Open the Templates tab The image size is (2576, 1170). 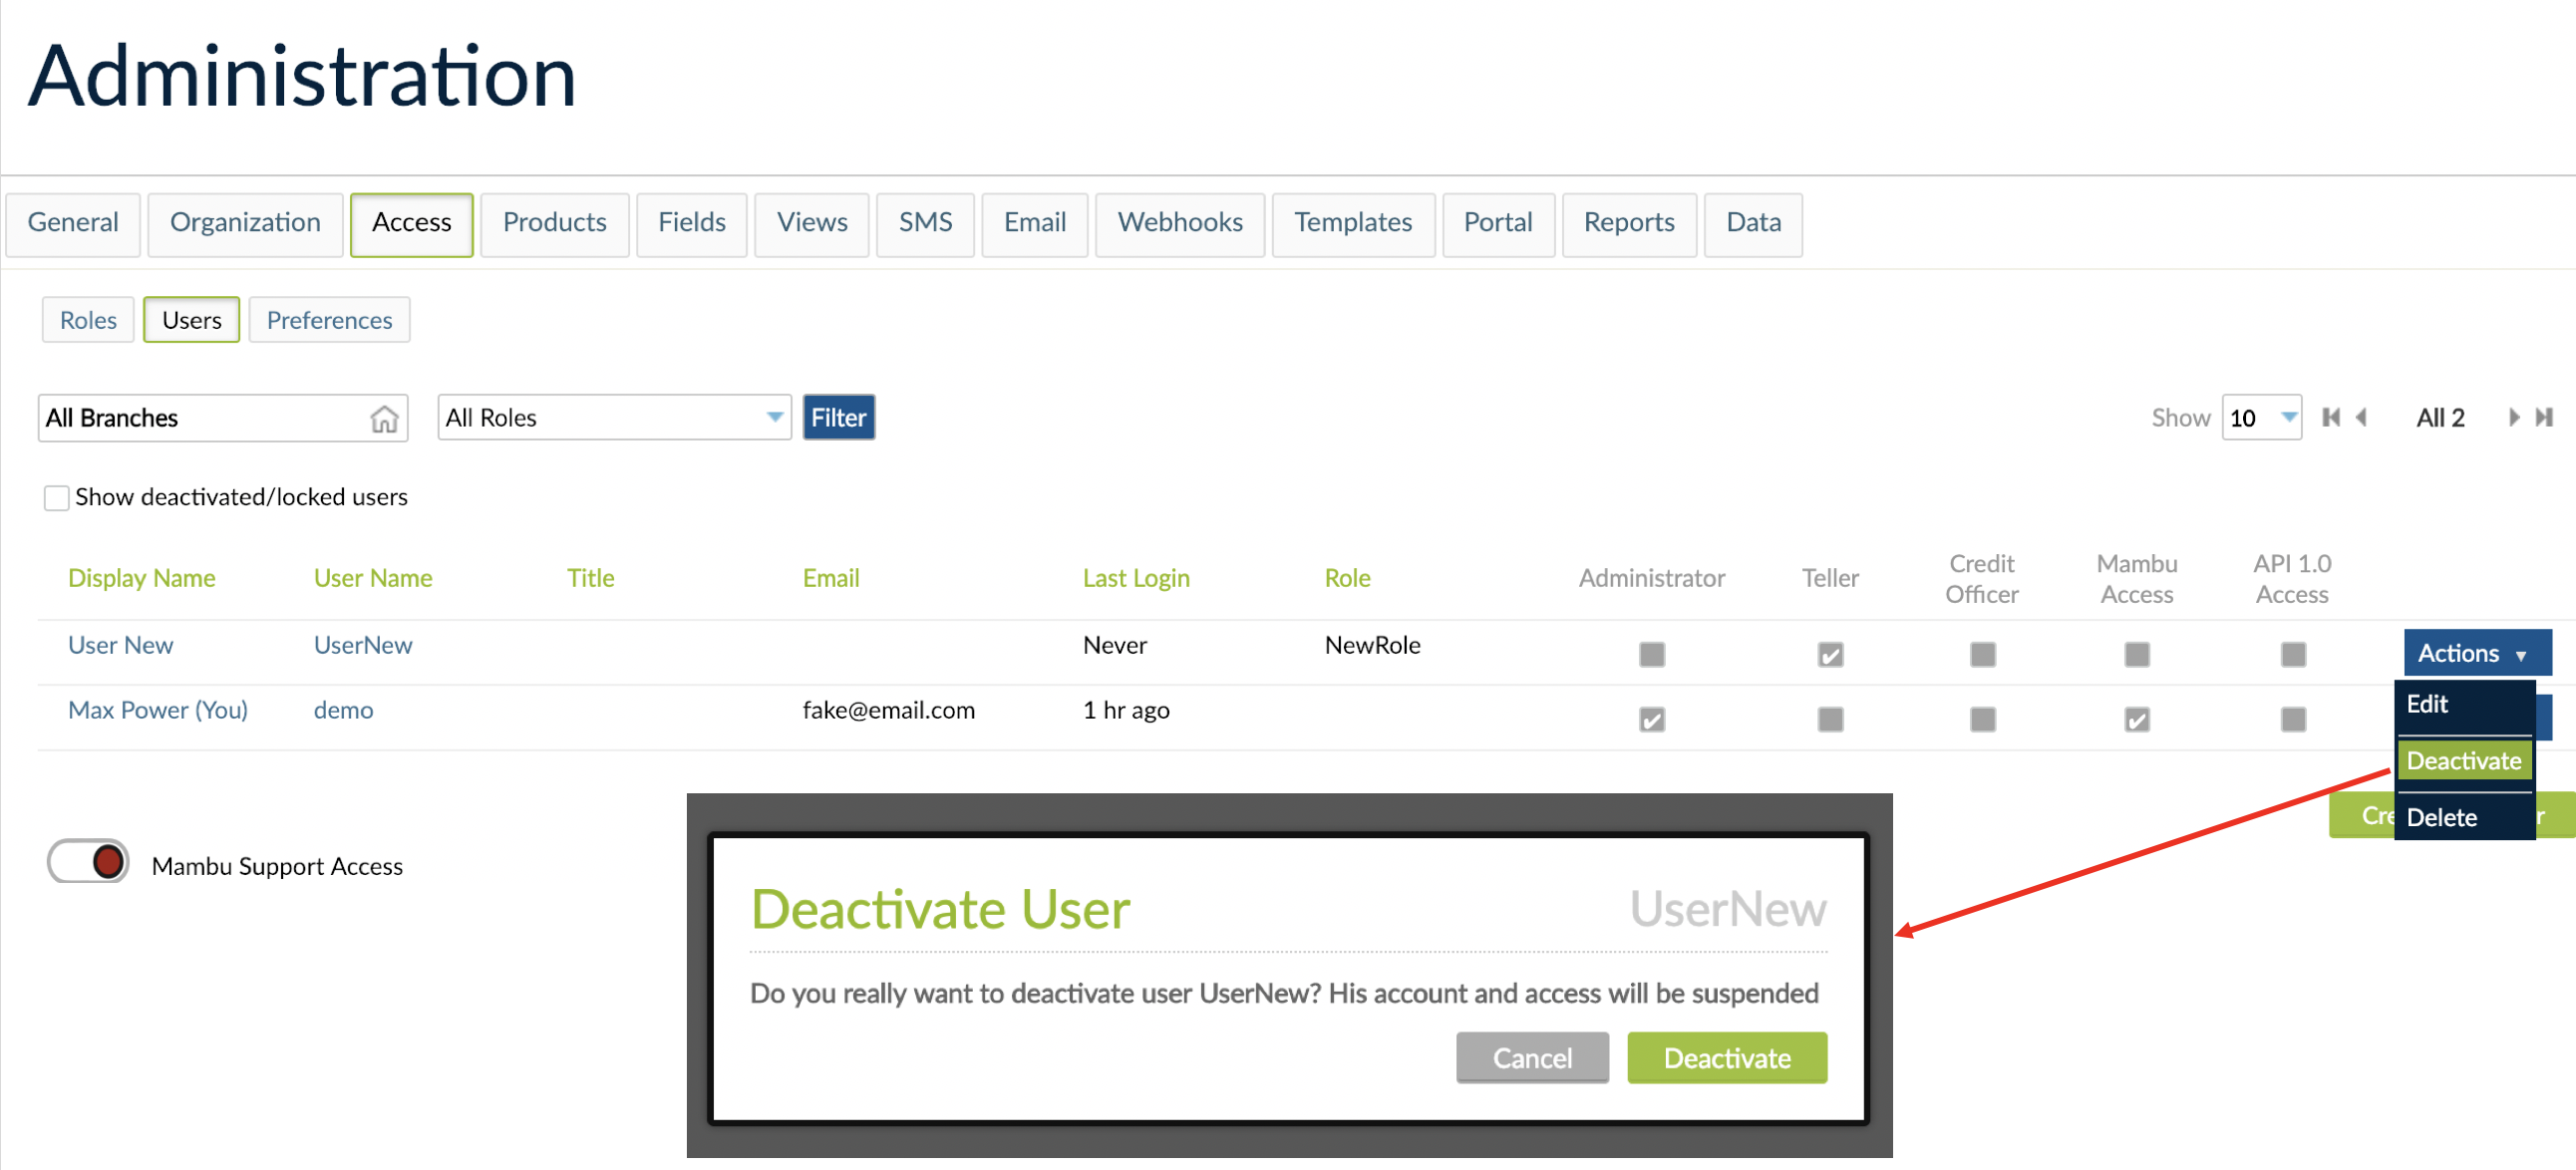(x=1353, y=223)
